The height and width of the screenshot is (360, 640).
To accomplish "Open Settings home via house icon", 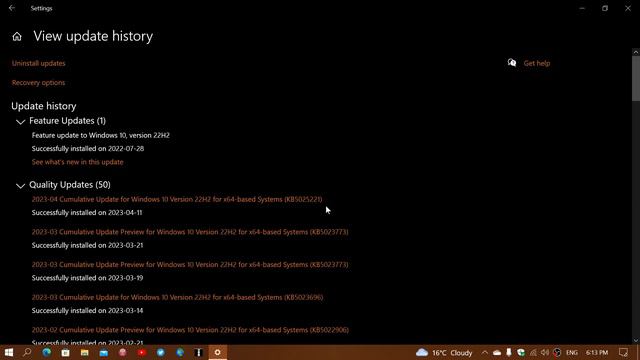I will point(17,36).
